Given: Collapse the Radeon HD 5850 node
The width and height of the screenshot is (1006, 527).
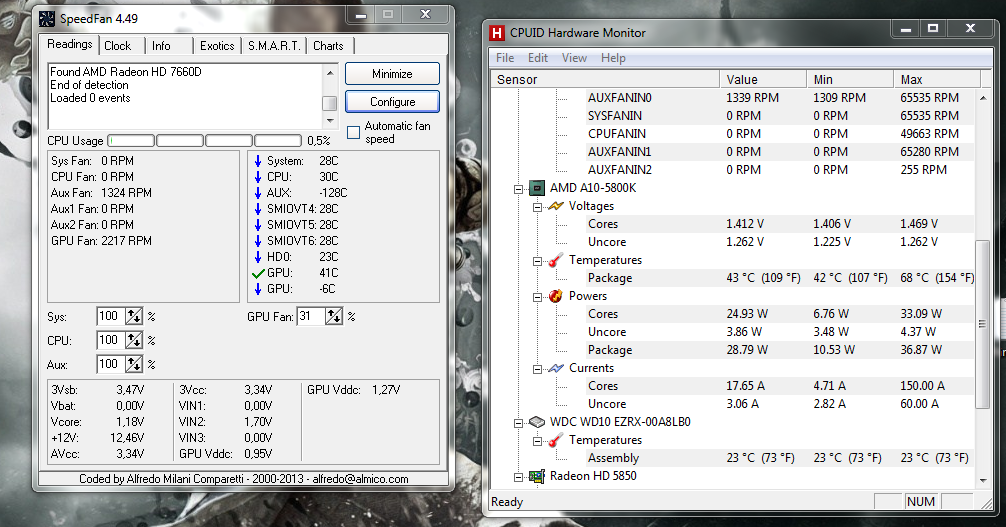Looking at the screenshot, I should tap(518, 477).
